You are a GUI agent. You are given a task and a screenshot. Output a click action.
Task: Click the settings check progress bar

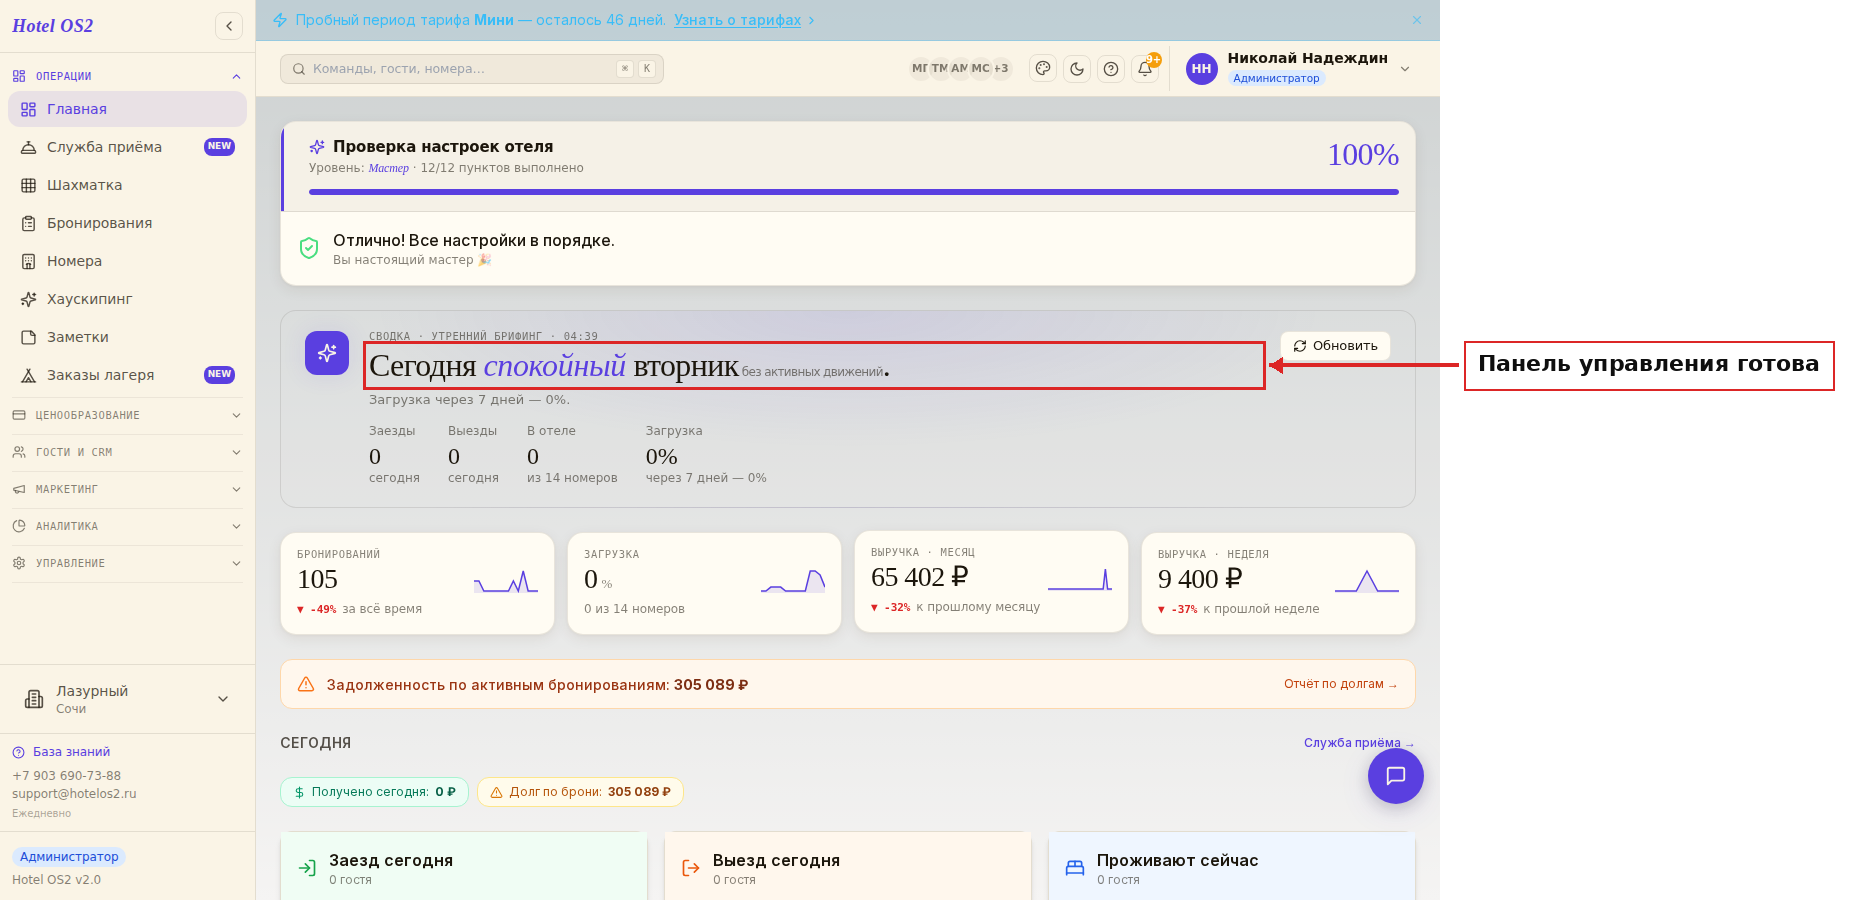(853, 192)
